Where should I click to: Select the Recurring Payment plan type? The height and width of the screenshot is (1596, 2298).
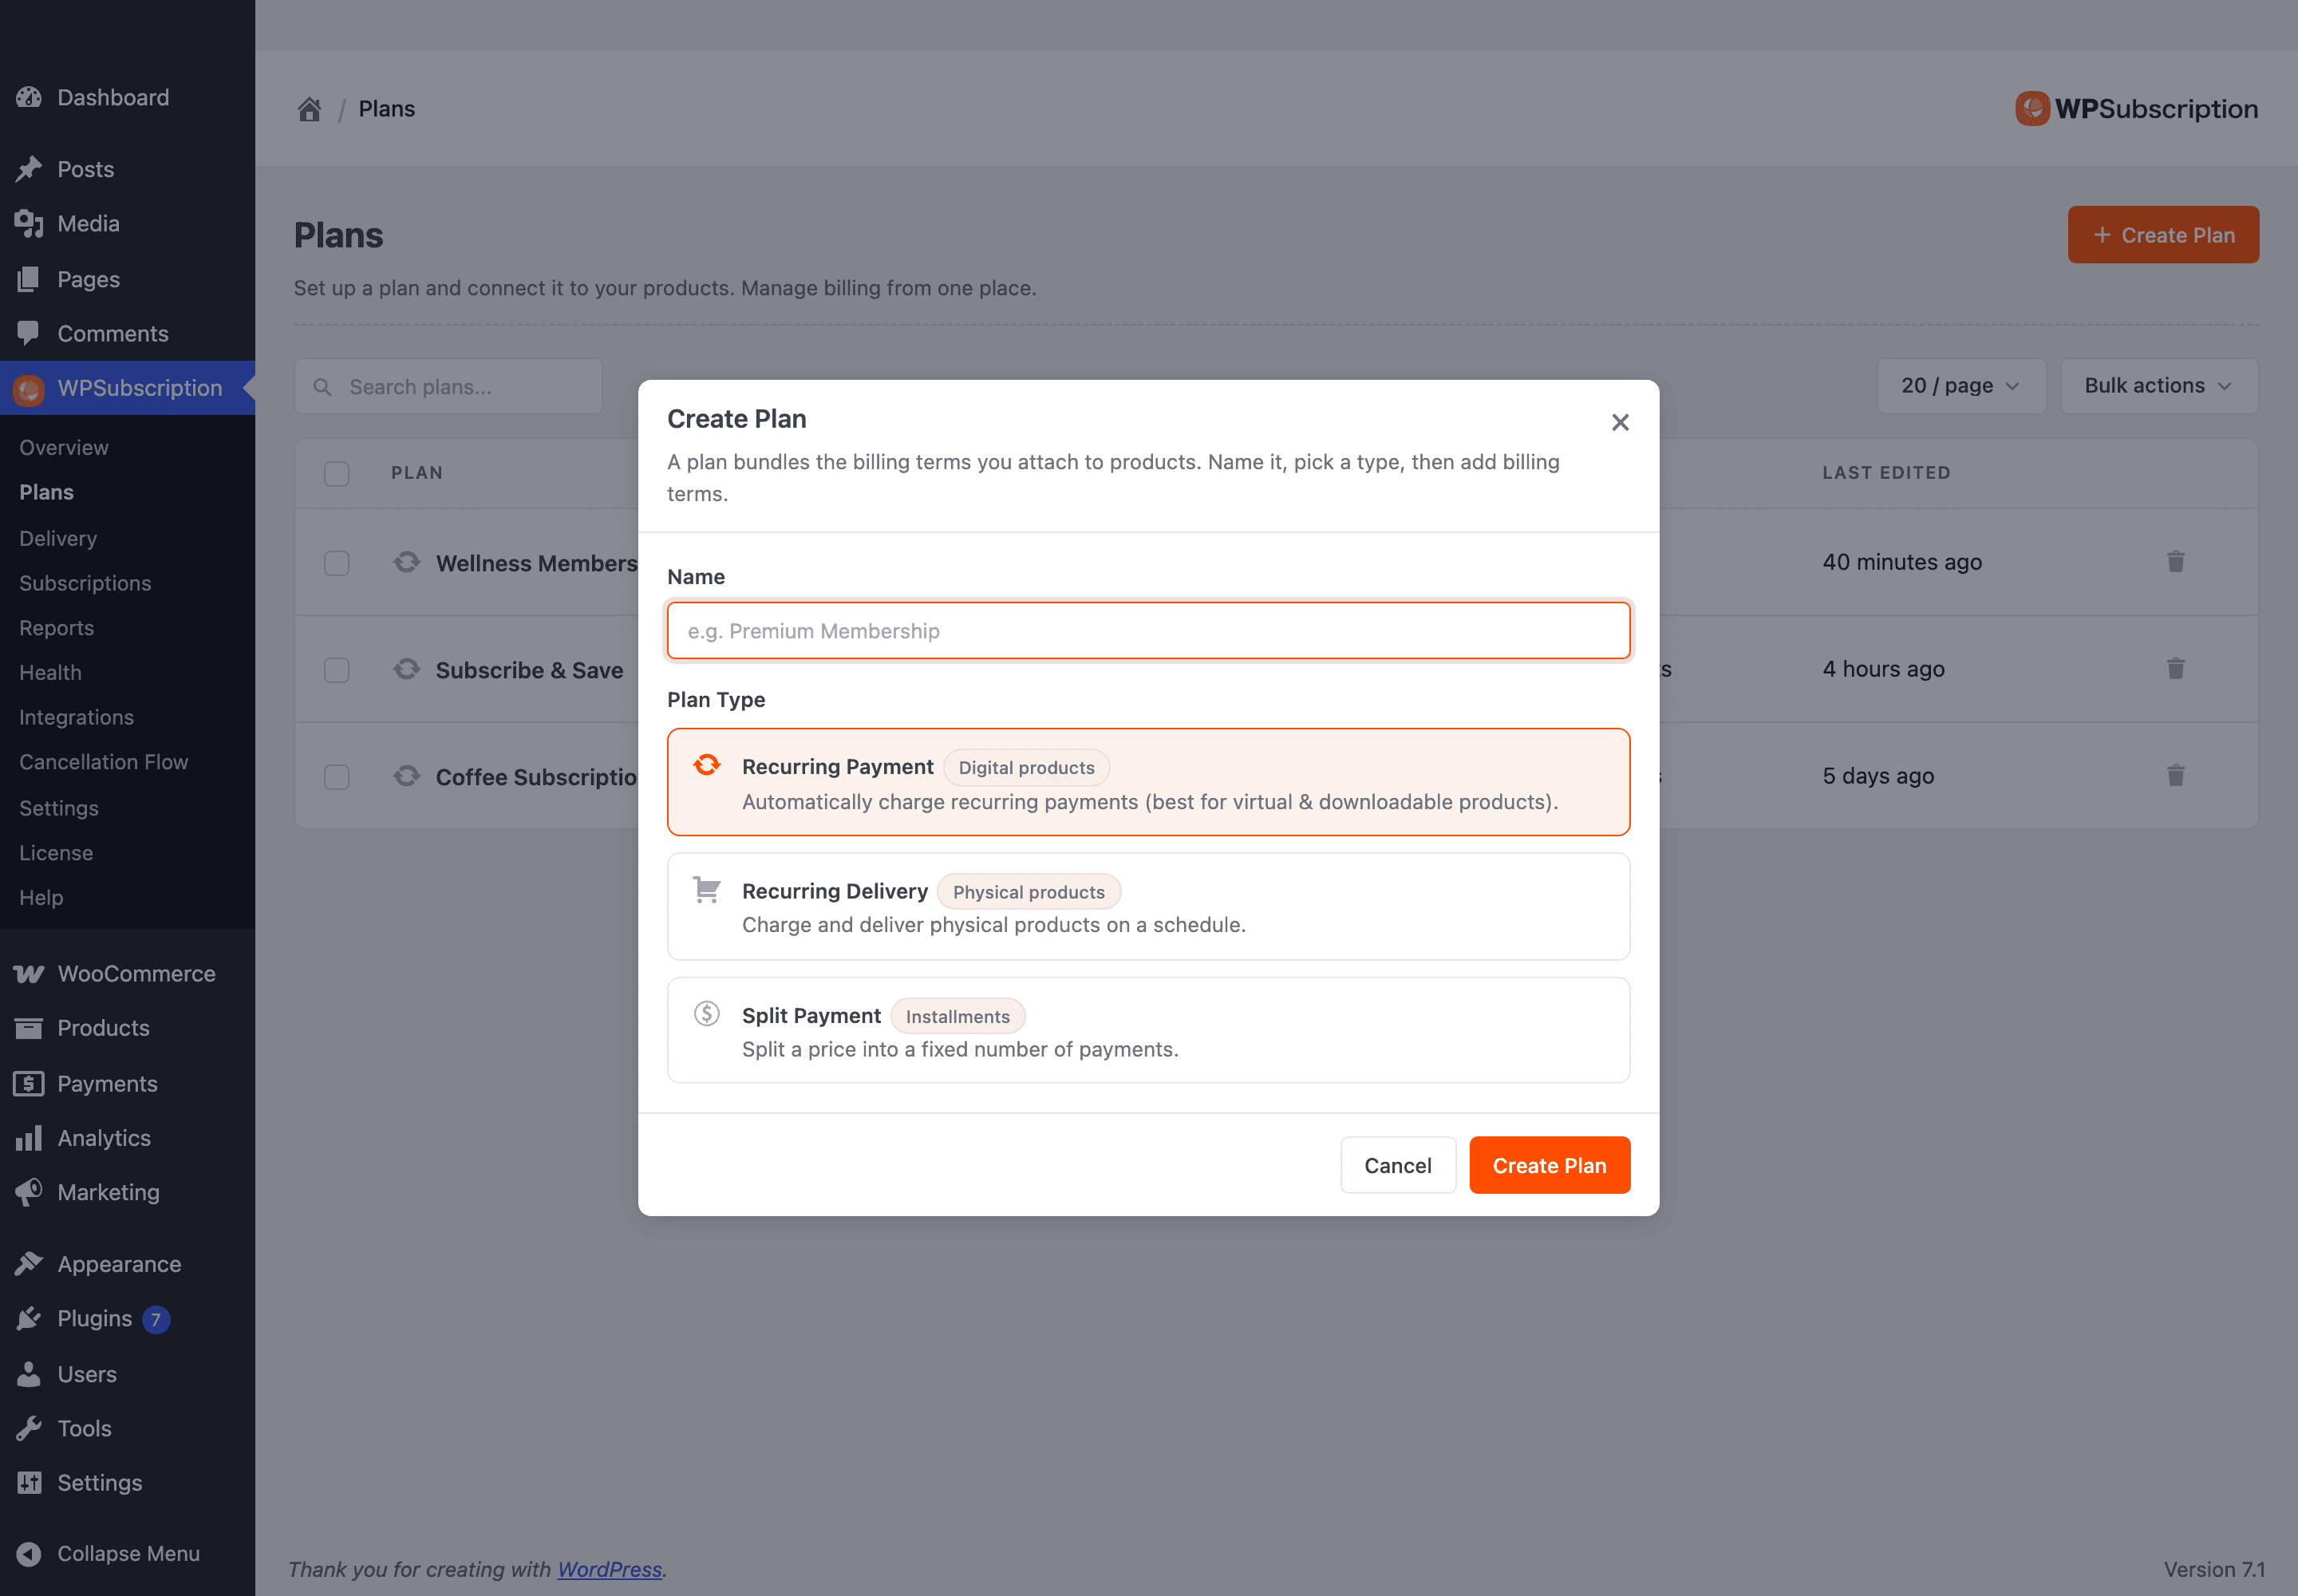[1148, 782]
